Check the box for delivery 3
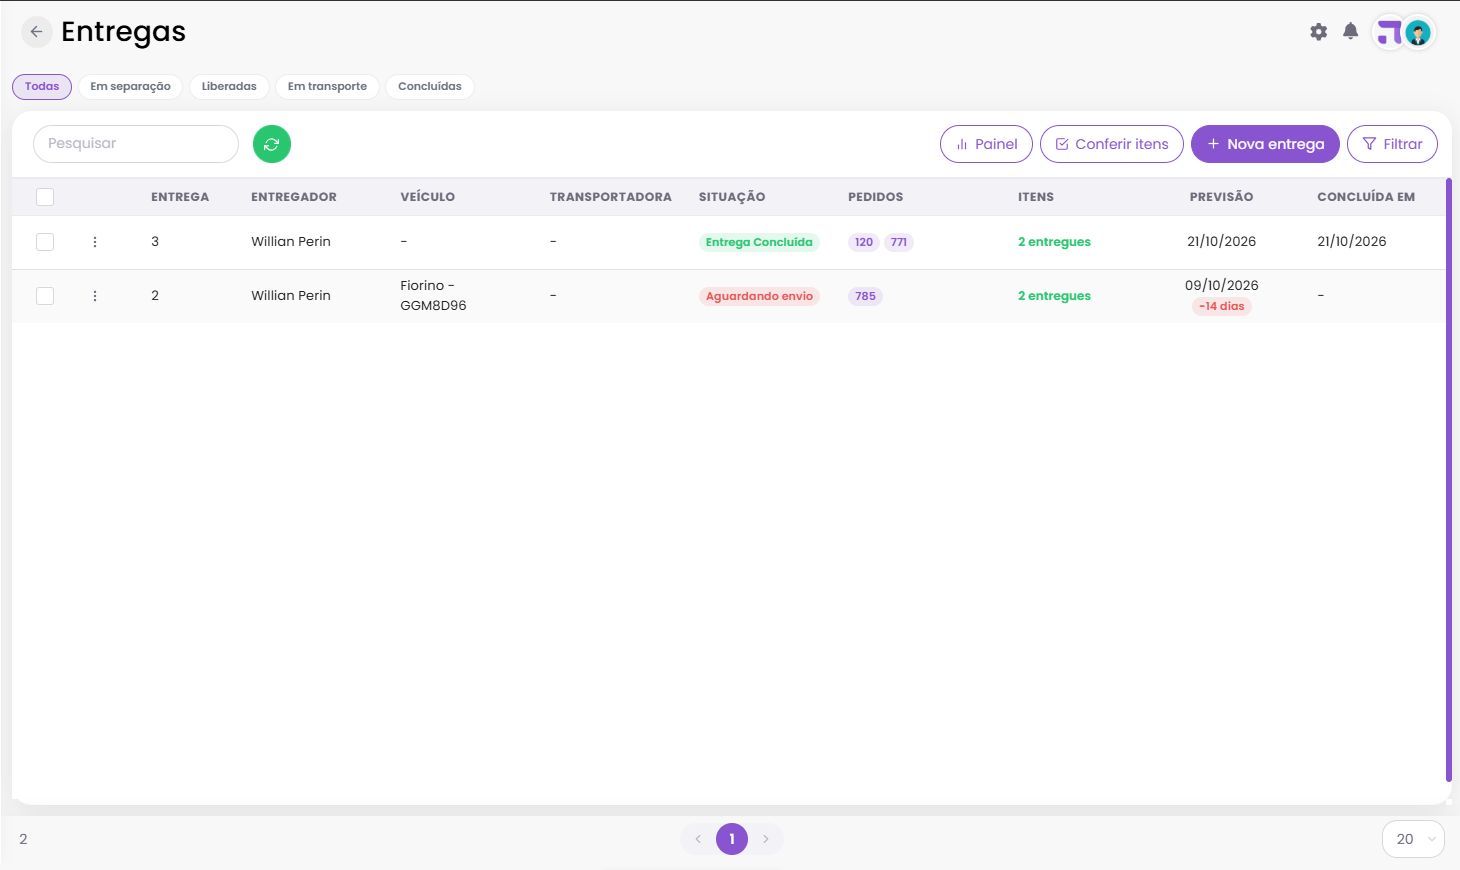 [x=45, y=242]
